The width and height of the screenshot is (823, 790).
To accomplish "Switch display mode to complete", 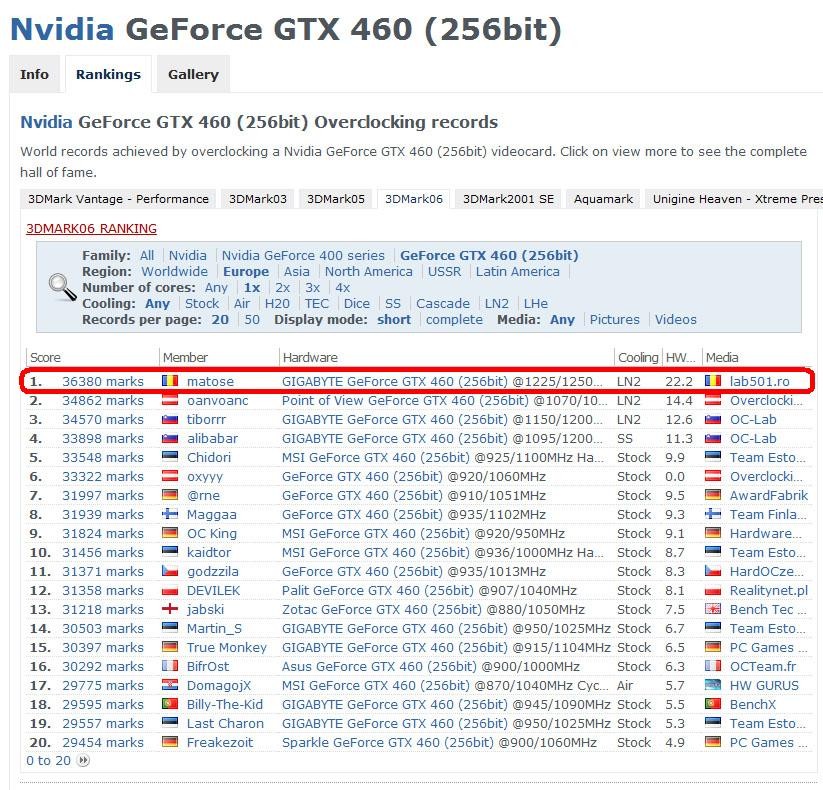I will (454, 320).
